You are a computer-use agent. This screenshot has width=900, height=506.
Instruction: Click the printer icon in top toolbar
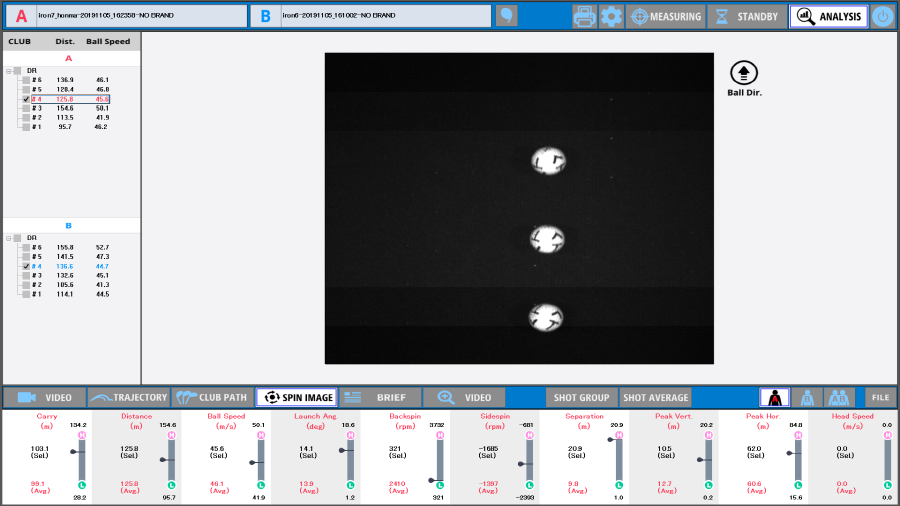point(585,17)
